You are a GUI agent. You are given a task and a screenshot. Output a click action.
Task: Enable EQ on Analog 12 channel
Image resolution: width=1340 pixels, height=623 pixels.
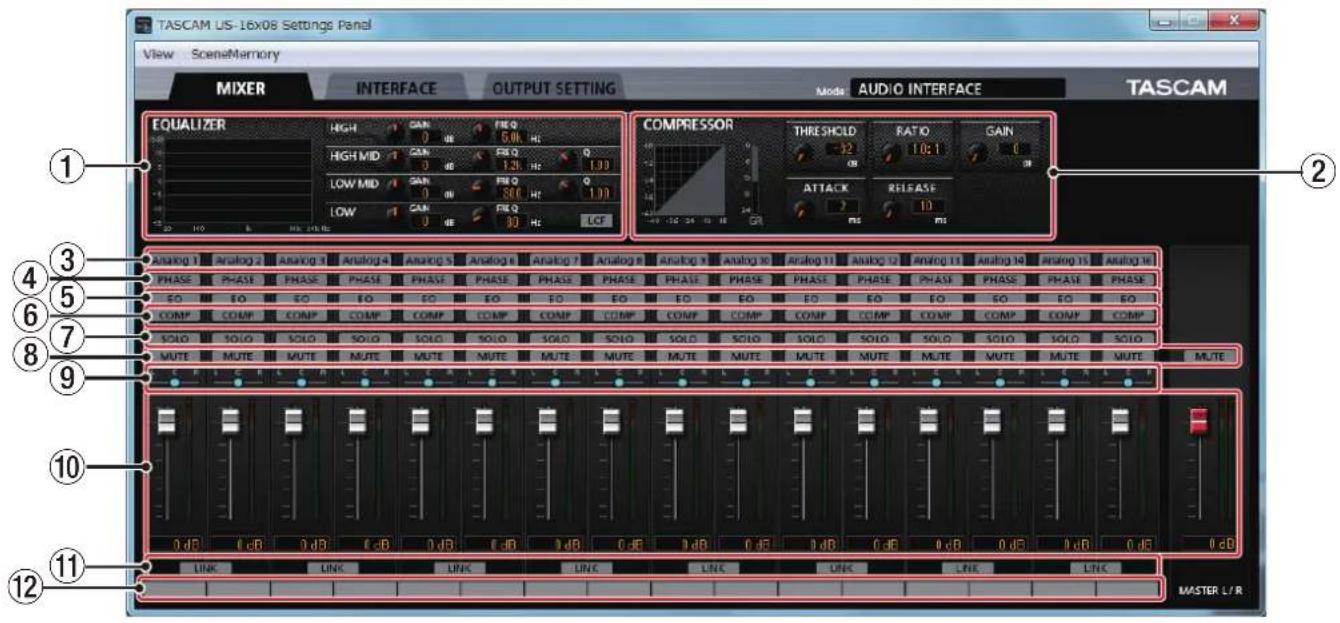[x=875, y=298]
